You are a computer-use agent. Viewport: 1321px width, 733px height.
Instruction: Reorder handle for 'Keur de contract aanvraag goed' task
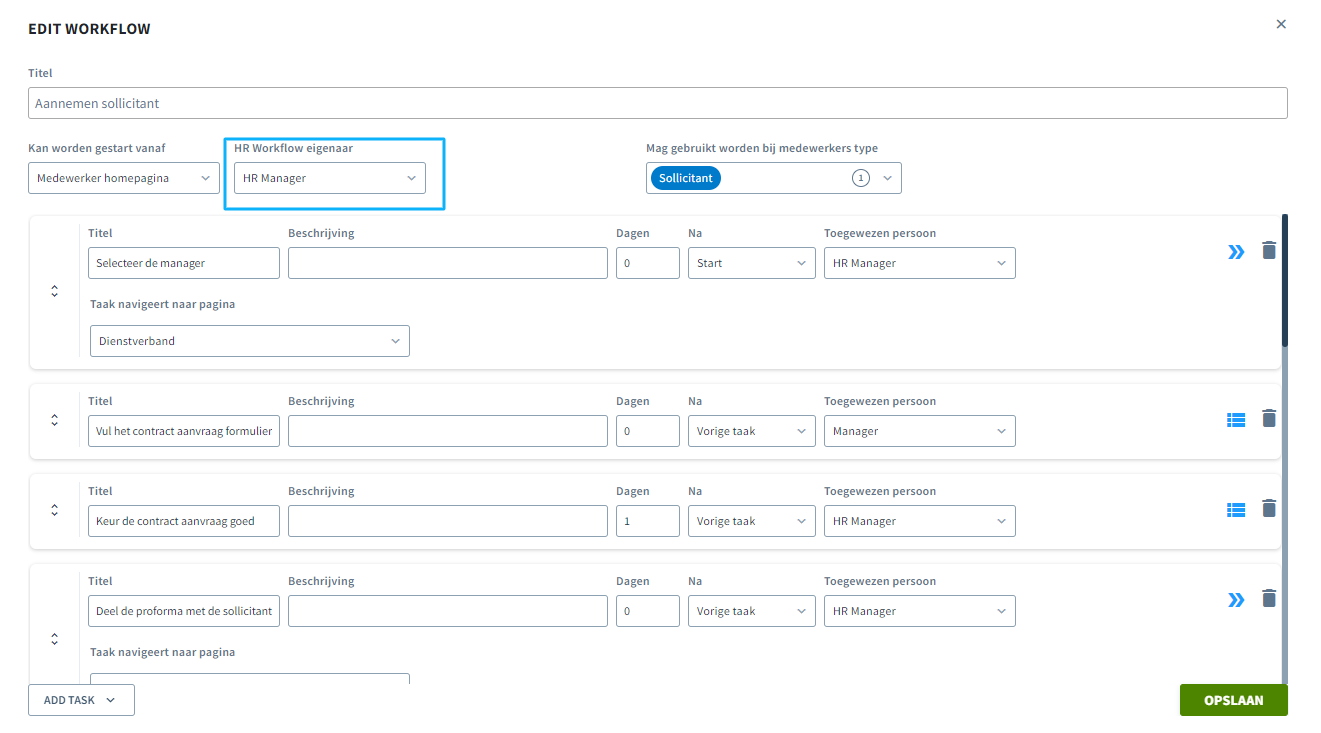55,510
